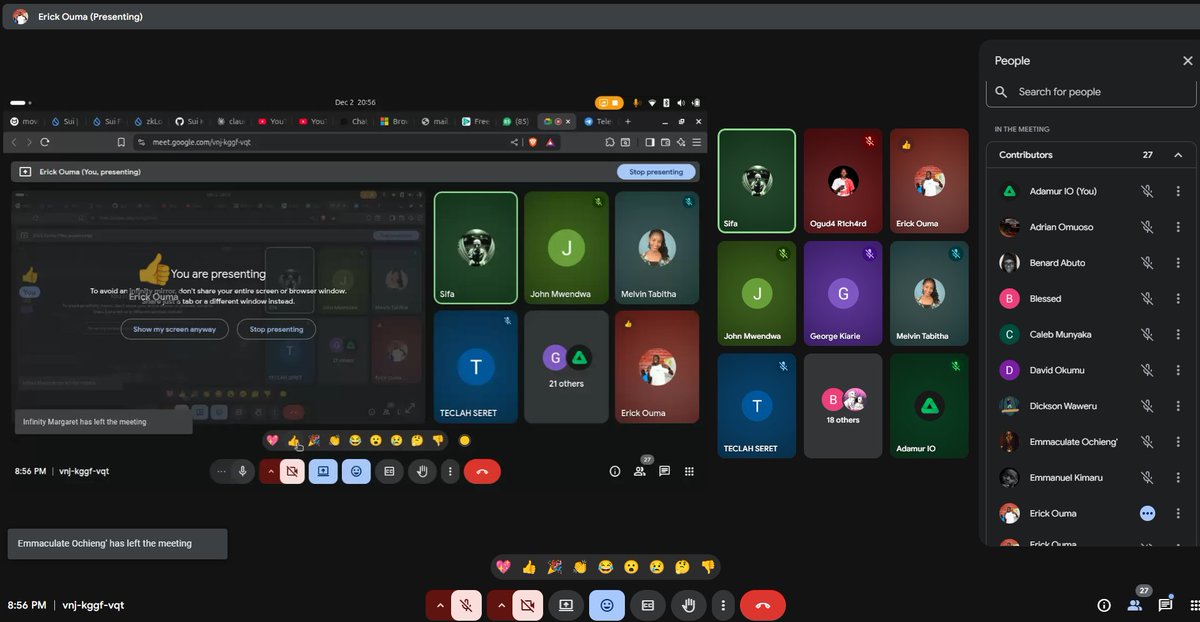Click the 'Dec 2 20:56' clock in system bar
Image resolution: width=1200 pixels, height=622 pixels.
[355, 102]
